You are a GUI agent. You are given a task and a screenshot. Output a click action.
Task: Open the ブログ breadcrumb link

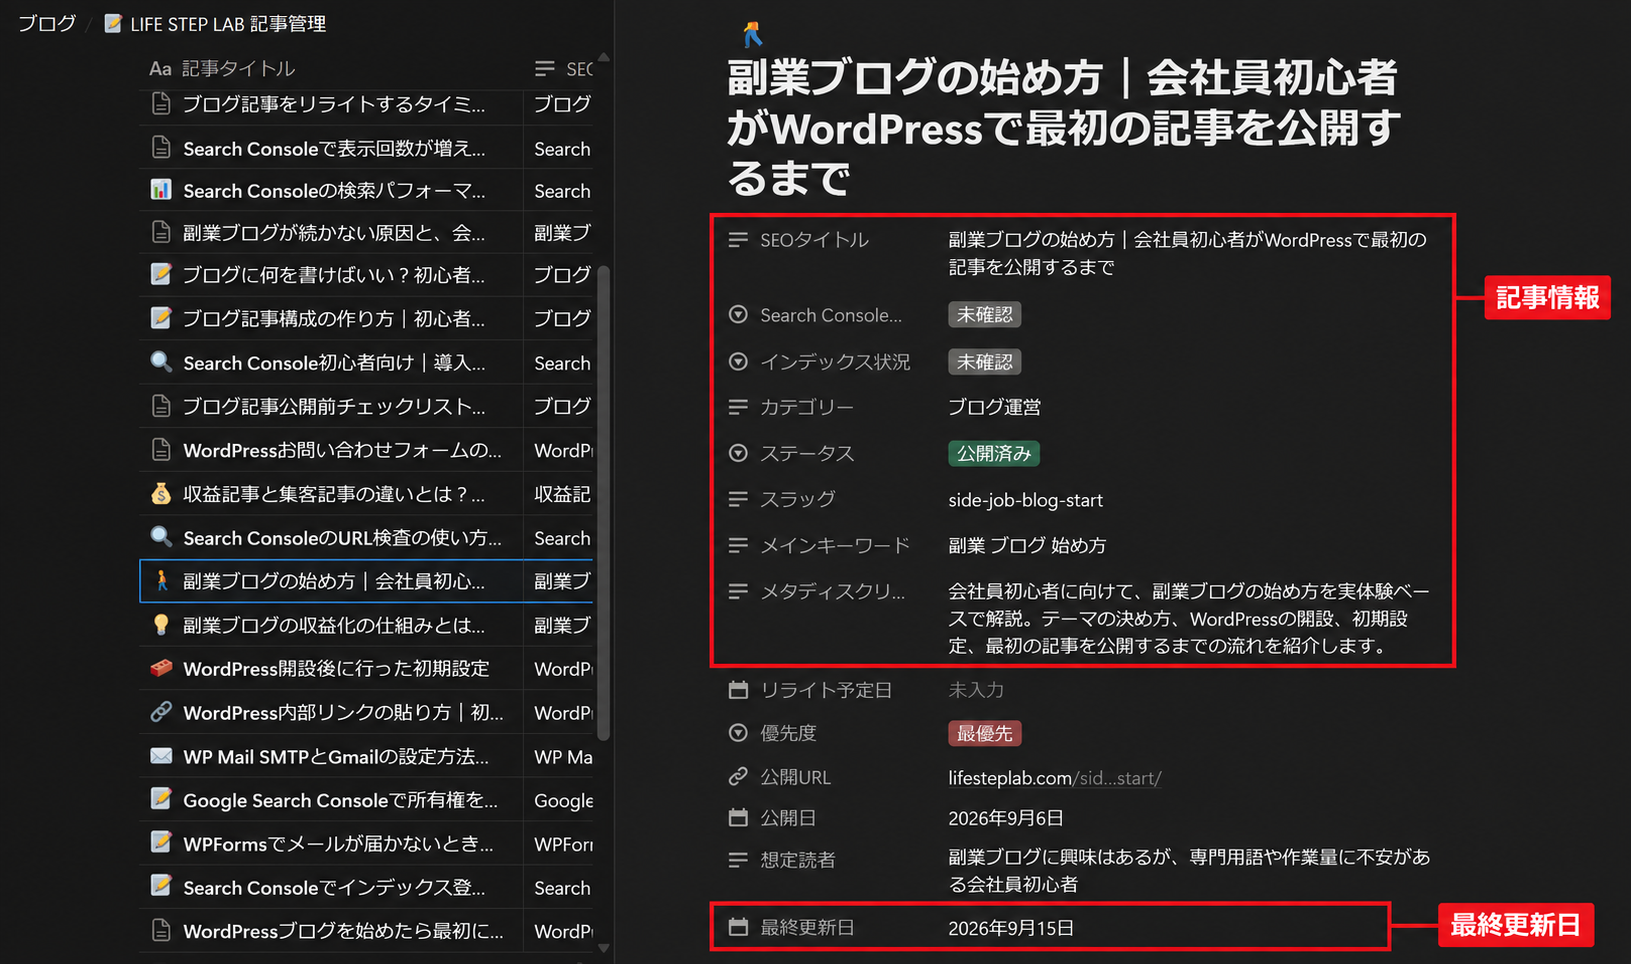pos(47,23)
